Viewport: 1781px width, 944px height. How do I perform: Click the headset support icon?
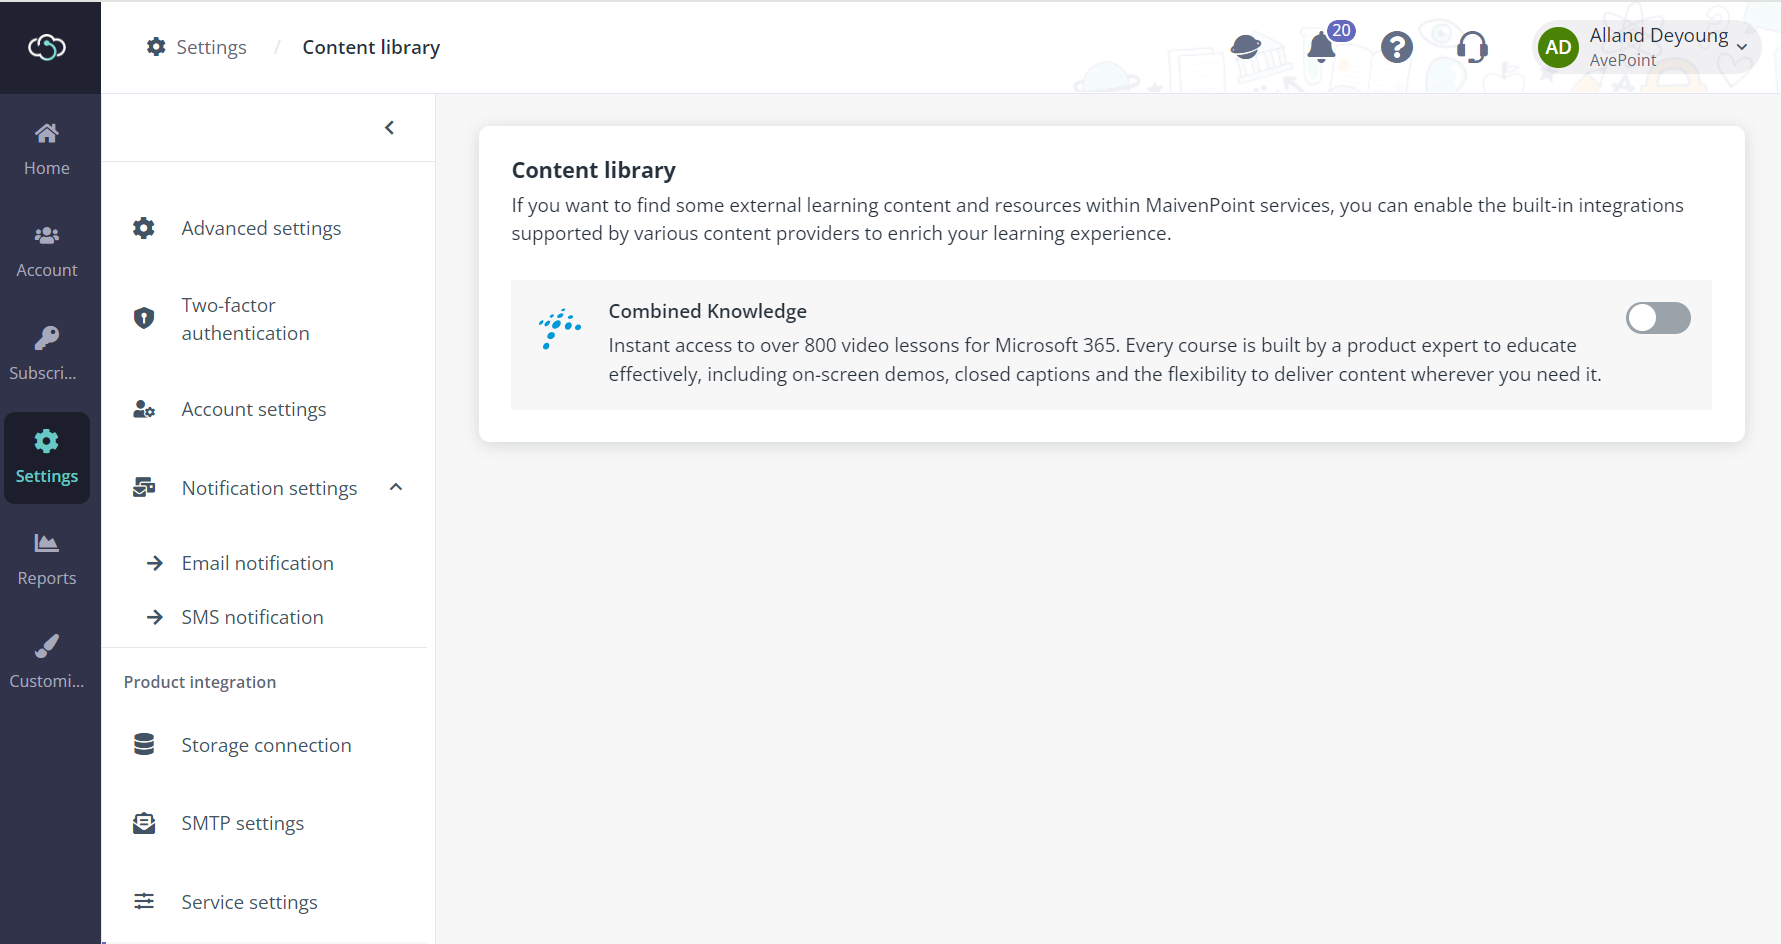[x=1472, y=47]
